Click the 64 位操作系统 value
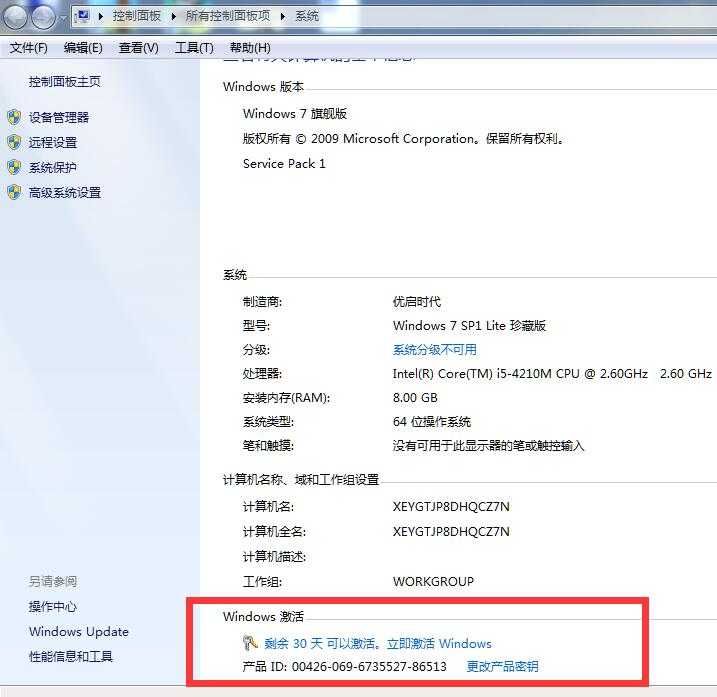The image size is (717, 697). click(x=432, y=422)
